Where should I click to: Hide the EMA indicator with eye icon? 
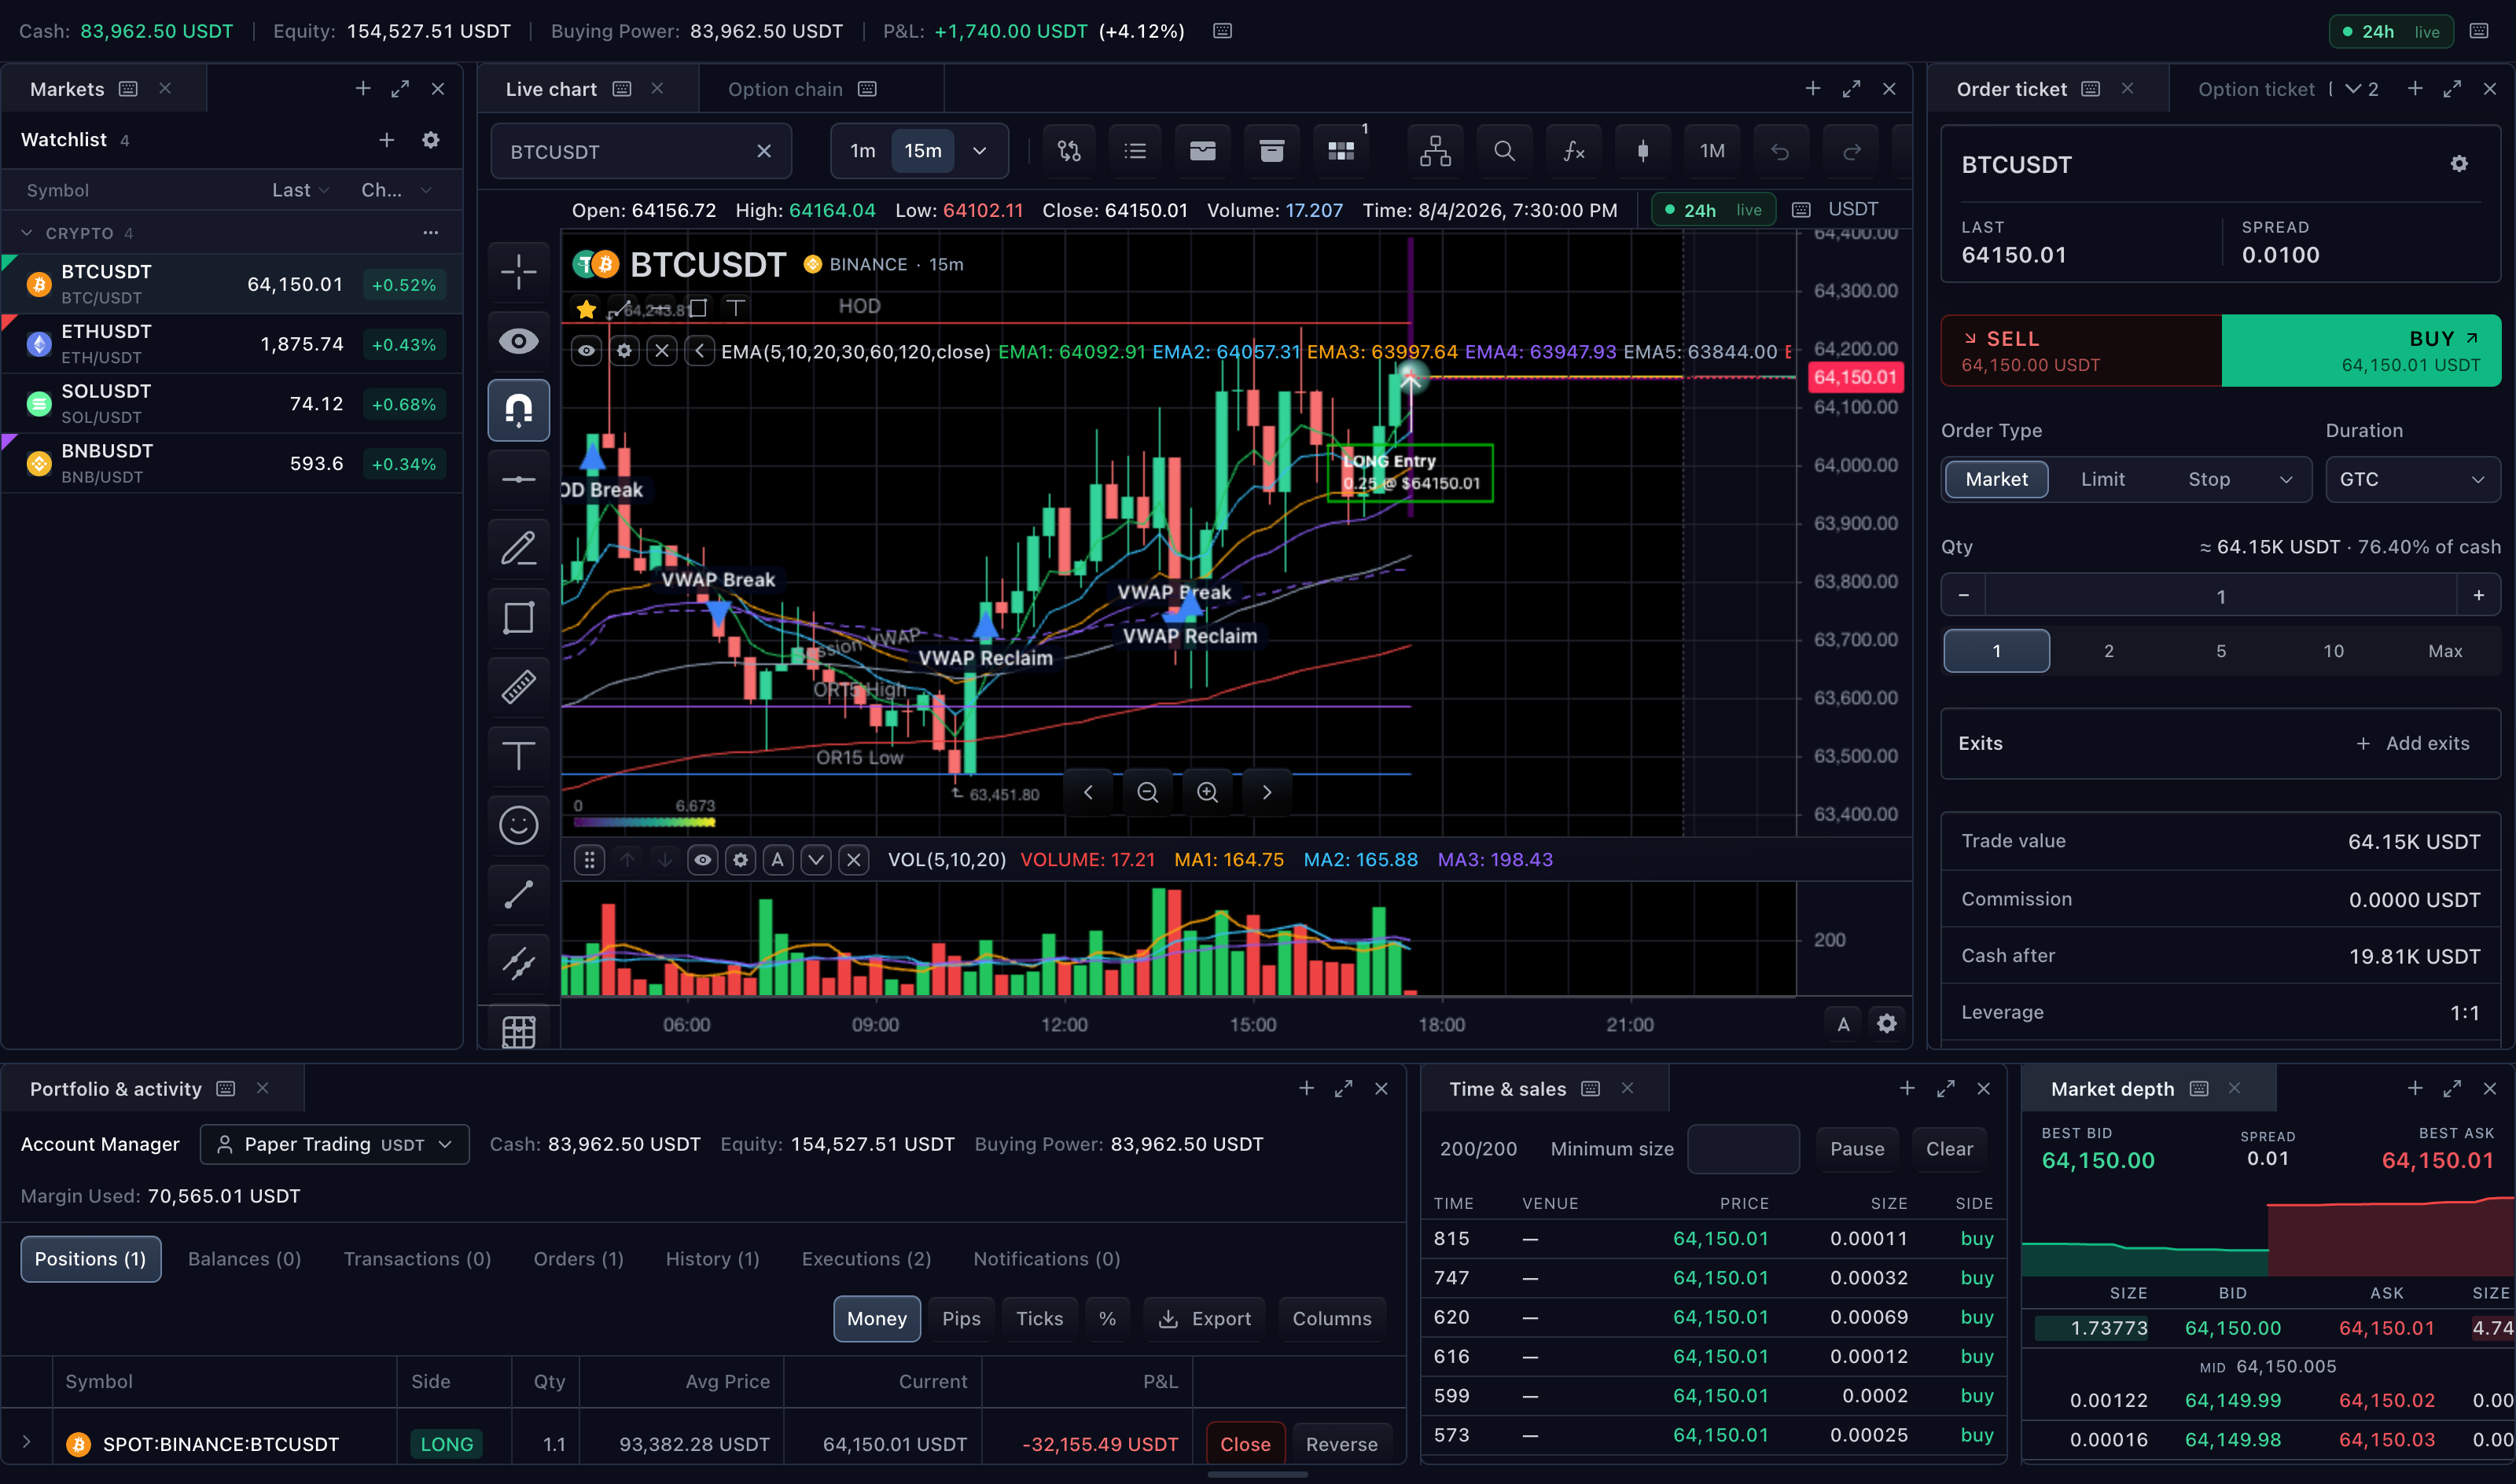[x=587, y=351]
